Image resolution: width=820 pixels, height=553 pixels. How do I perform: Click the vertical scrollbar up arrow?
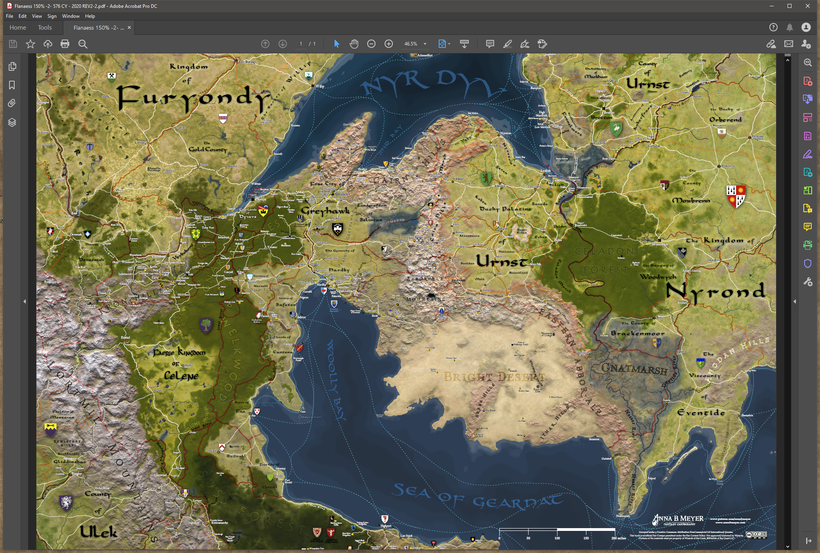(x=788, y=60)
